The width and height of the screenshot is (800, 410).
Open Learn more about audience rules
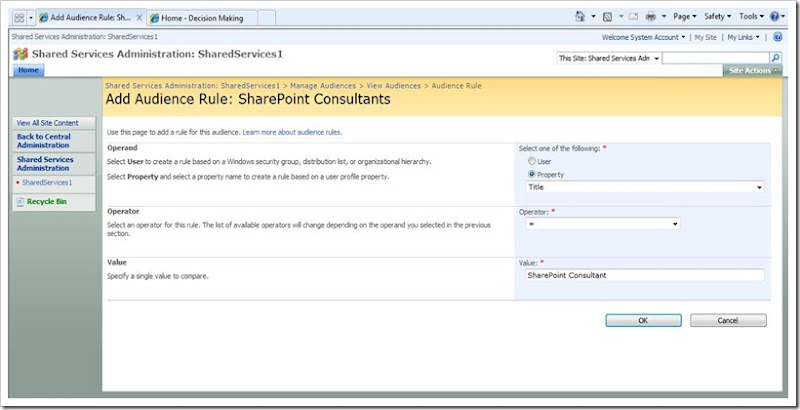292,132
